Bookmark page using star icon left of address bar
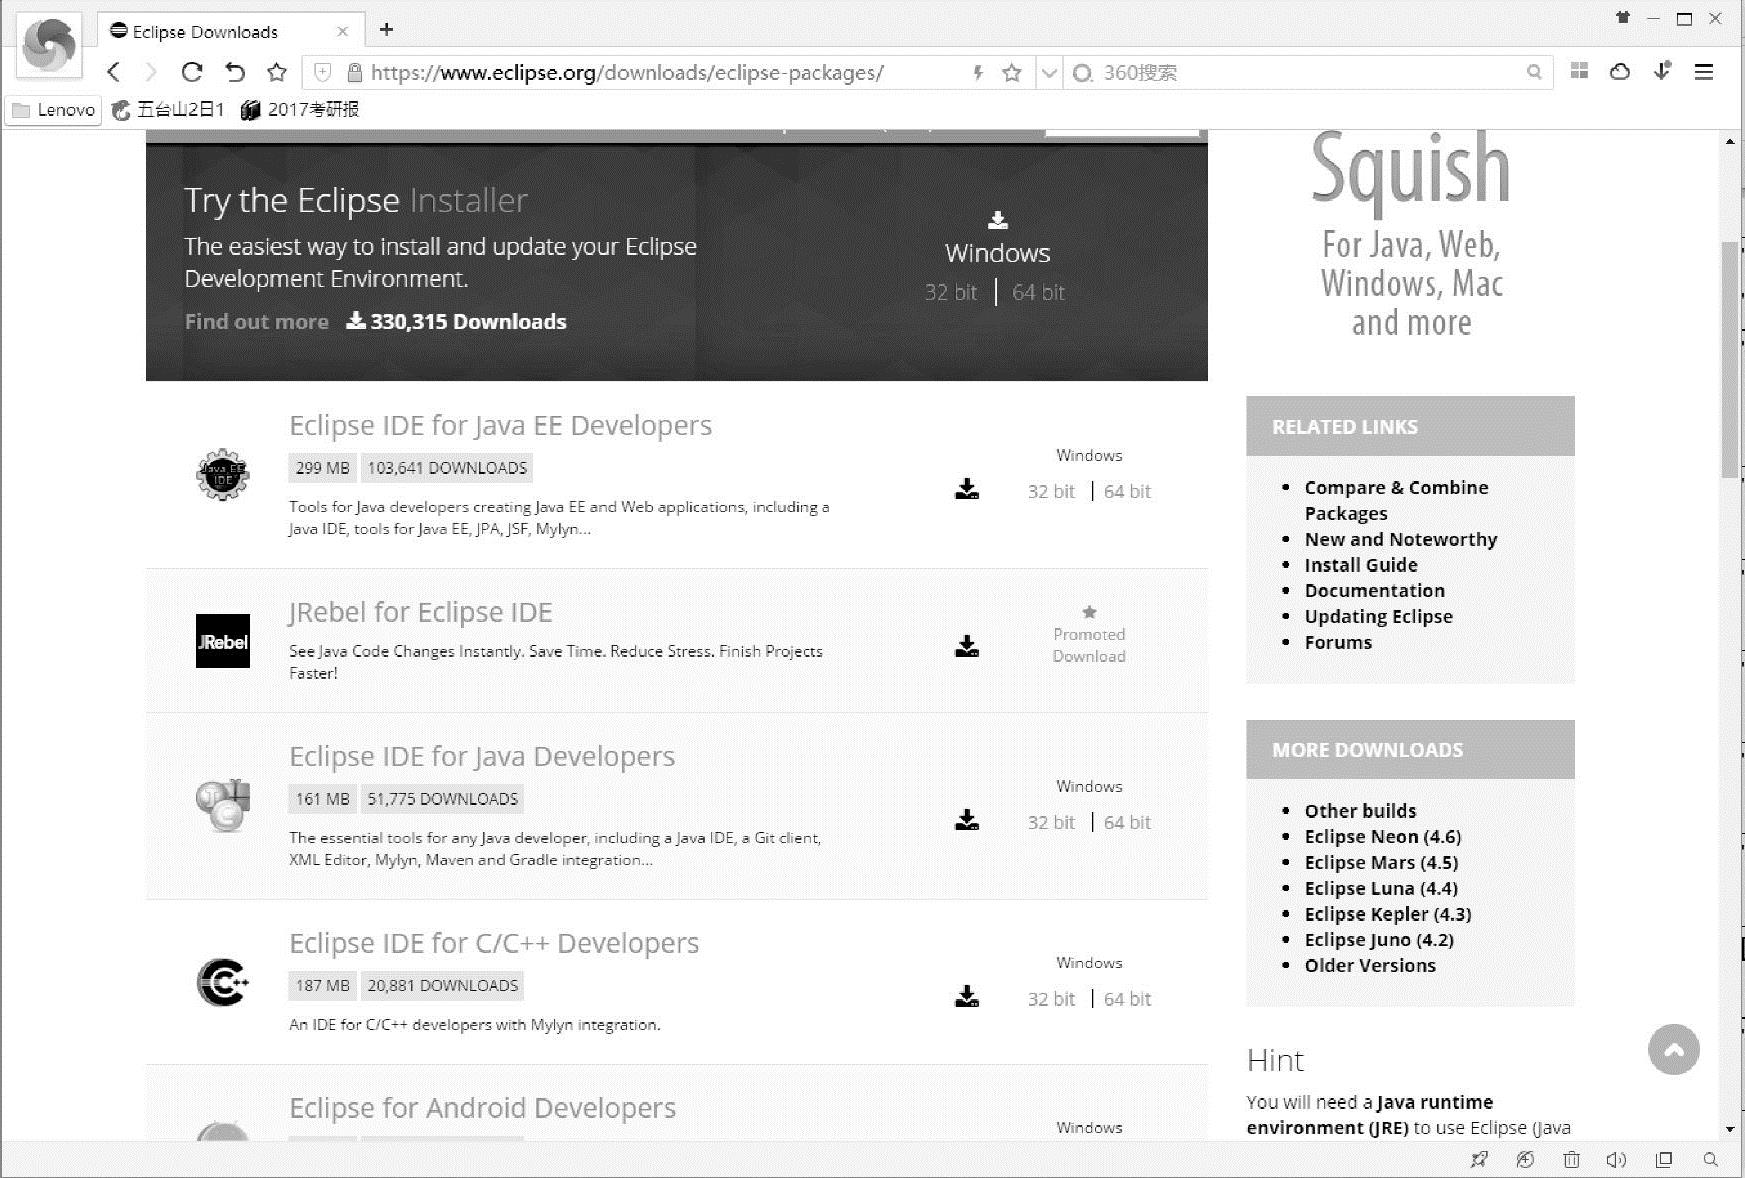This screenshot has width=1745, height=1178. click(x=277, y=72)
